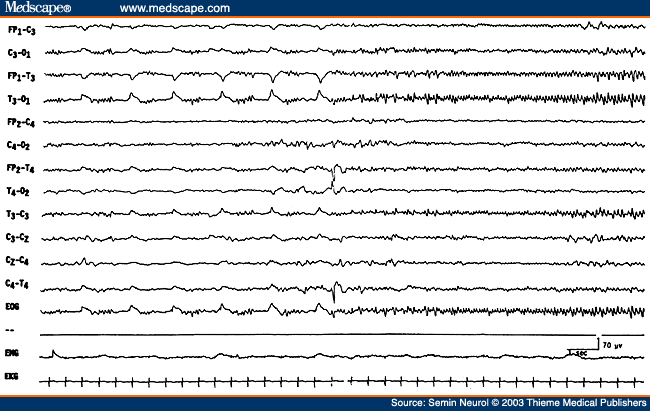This screenshot has width=650, height=411.
Task: Select the FP1-C3 channel label
Action: pos(21,31)
